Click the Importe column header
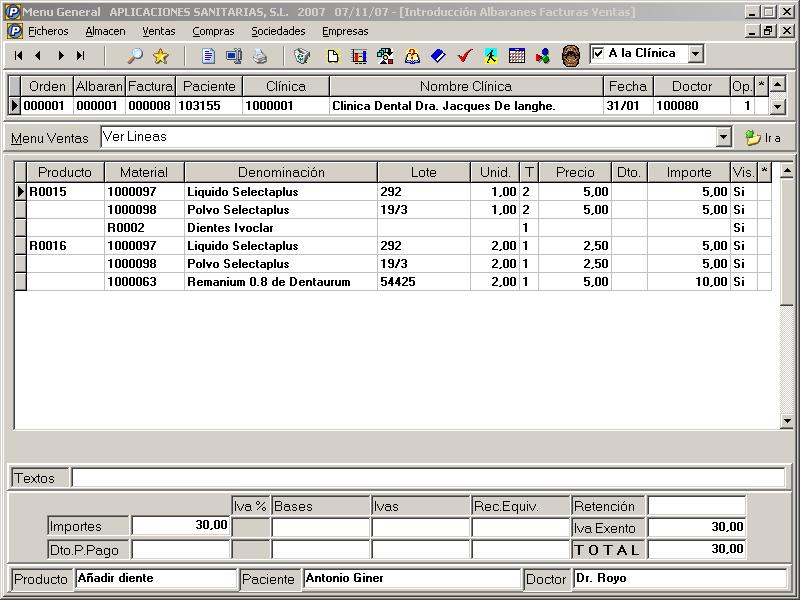This screenshot has width=800, height=600. click(x=689, y=172)
